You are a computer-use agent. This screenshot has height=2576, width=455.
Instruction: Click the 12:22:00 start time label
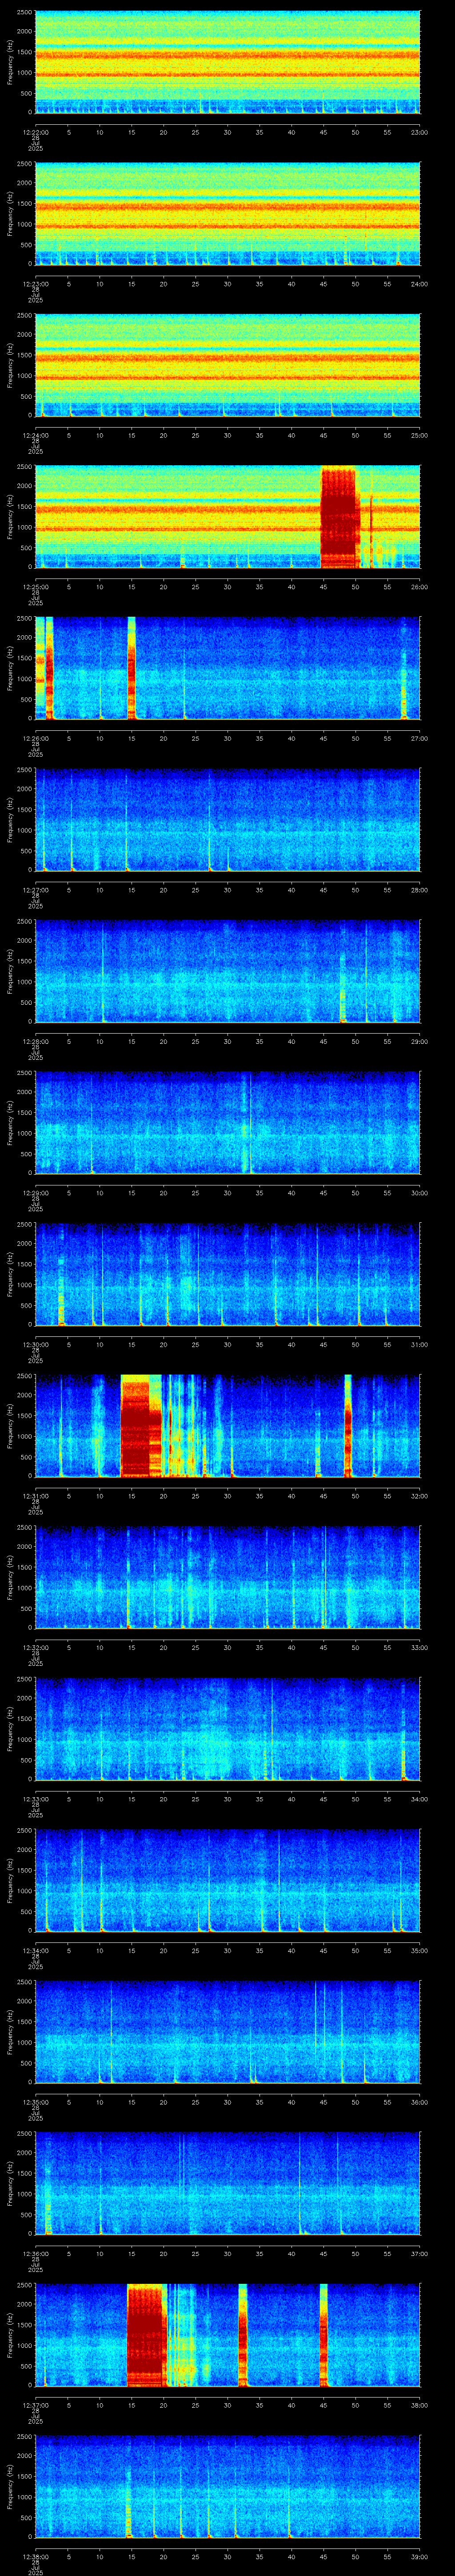coord(35,132)
